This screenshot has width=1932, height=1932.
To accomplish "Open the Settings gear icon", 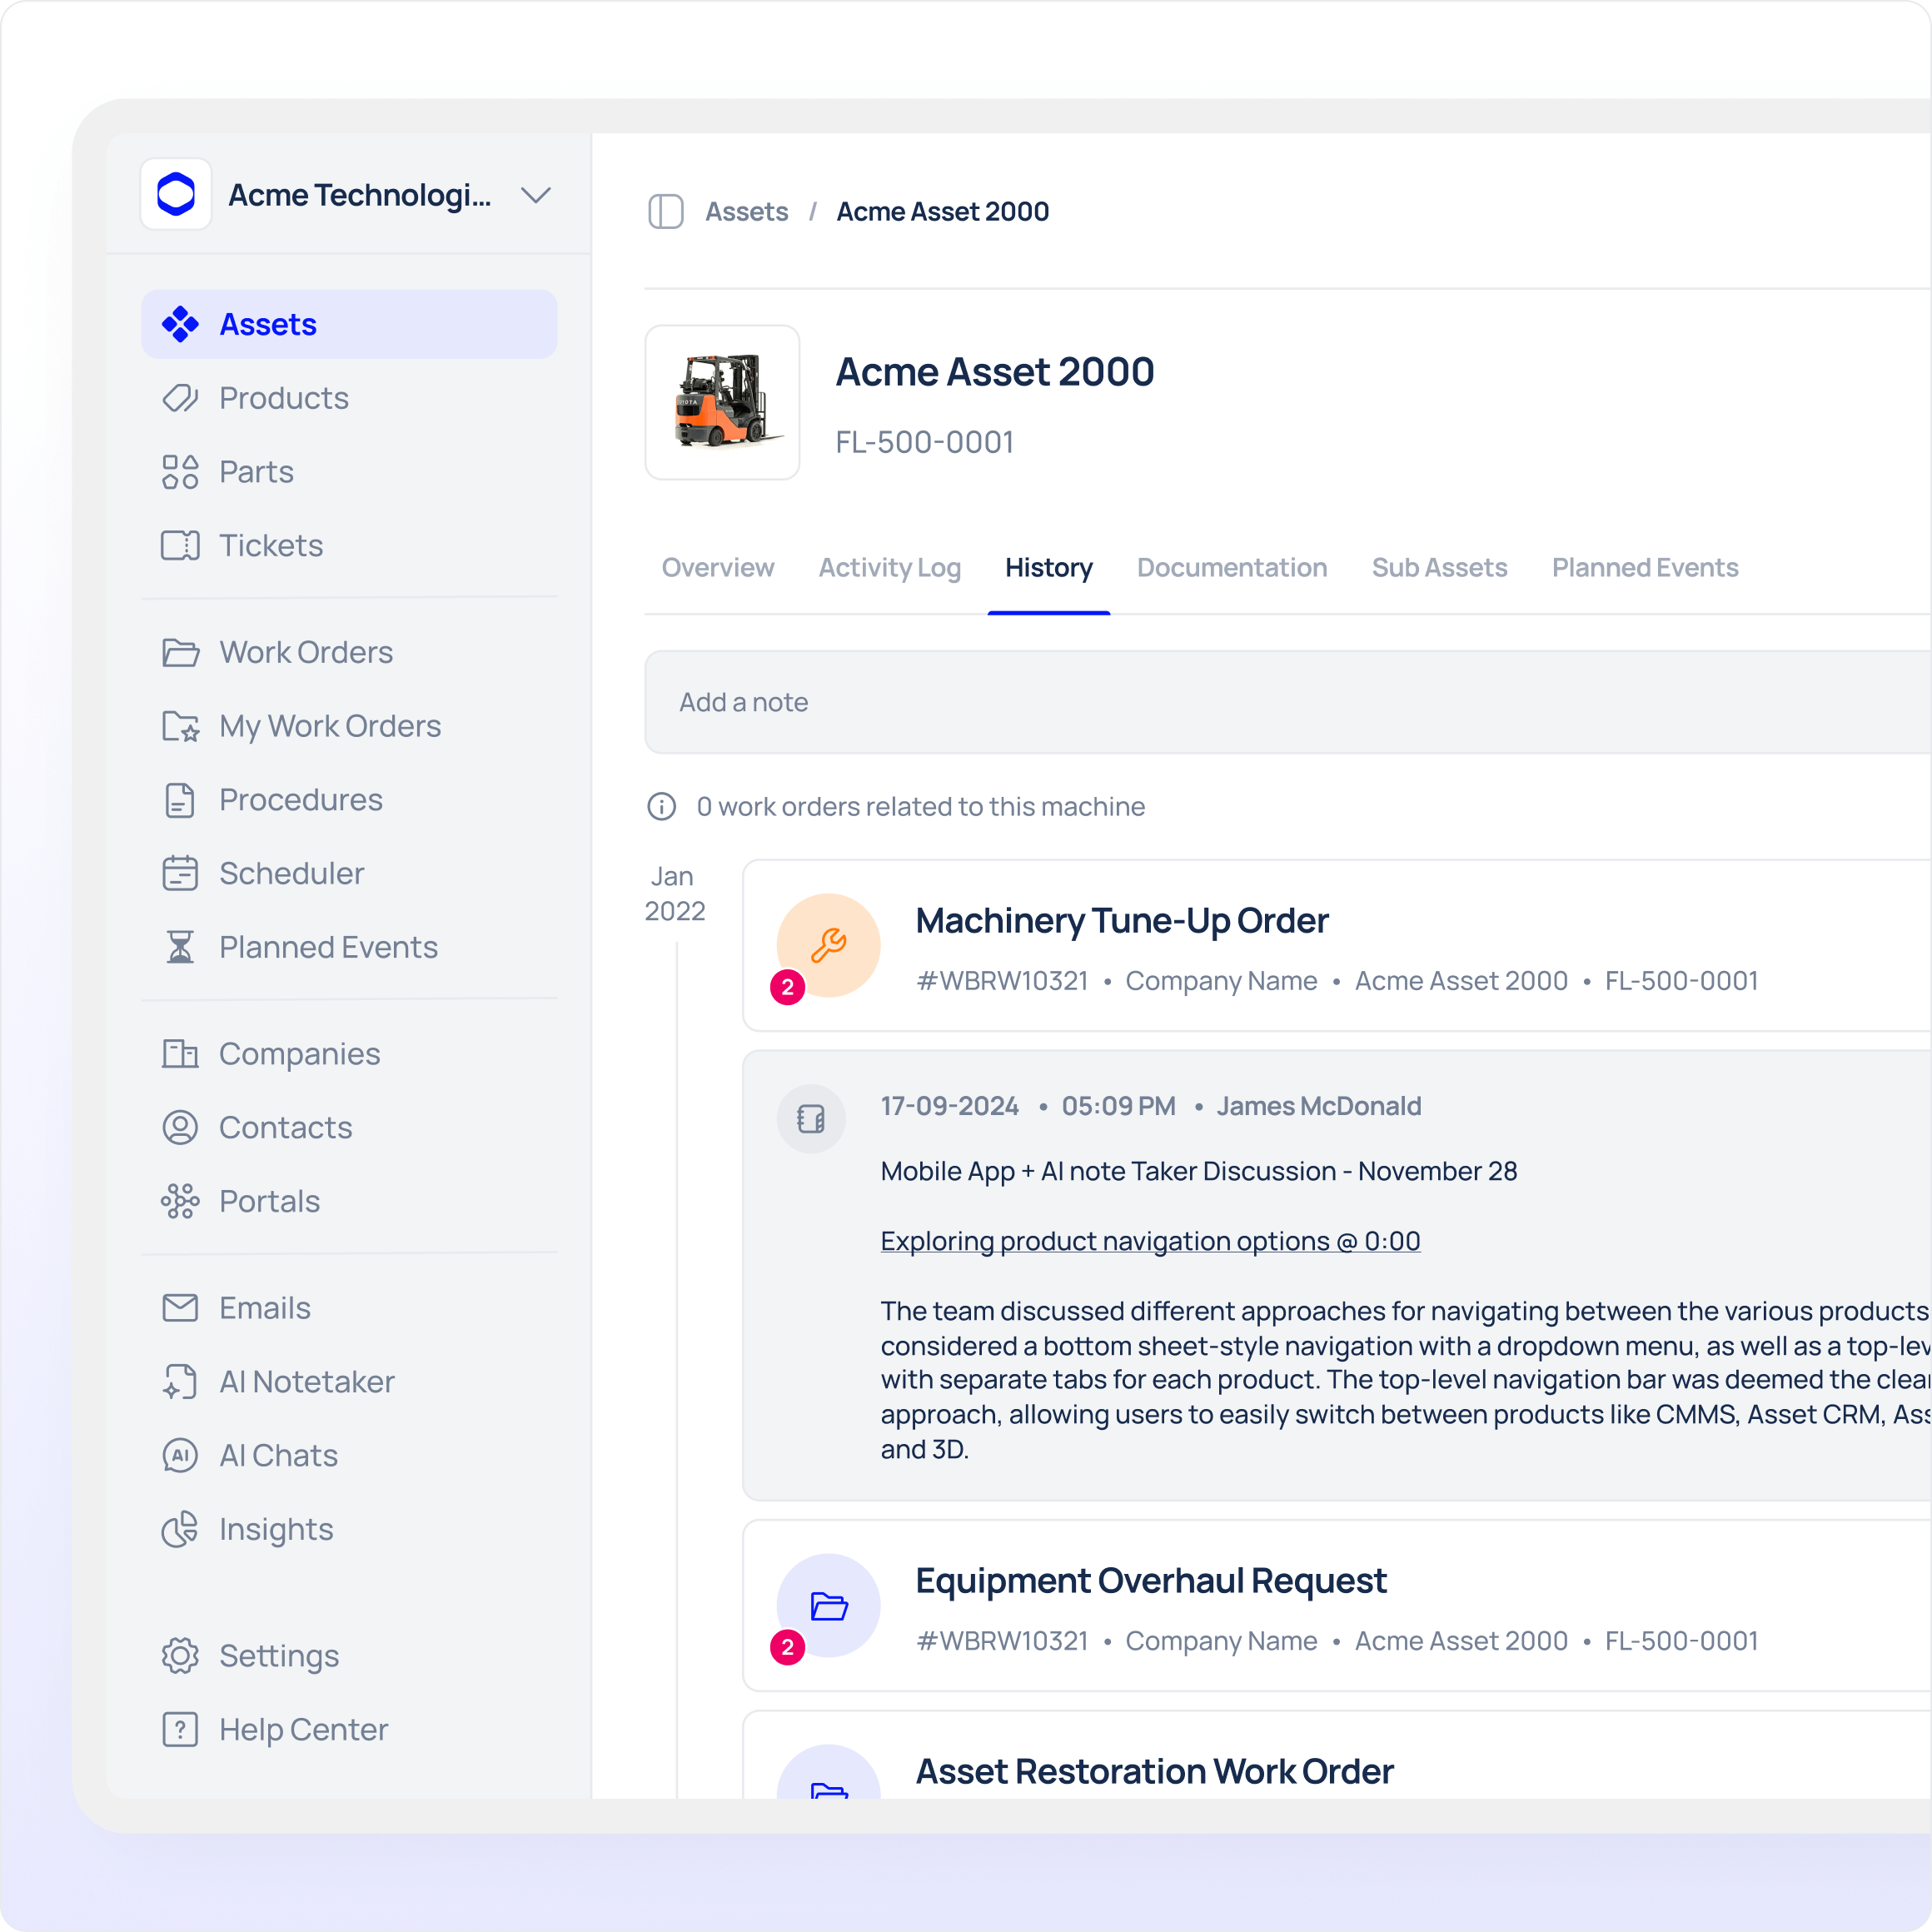I will click(x=180, y=1656).
